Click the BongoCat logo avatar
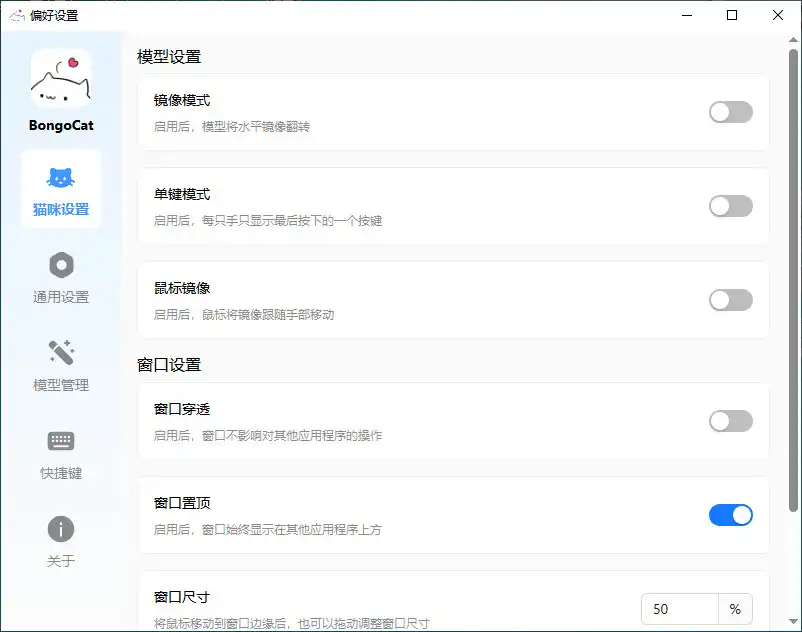This screenshot has width=802, height=632. click(x=61, y=79)
